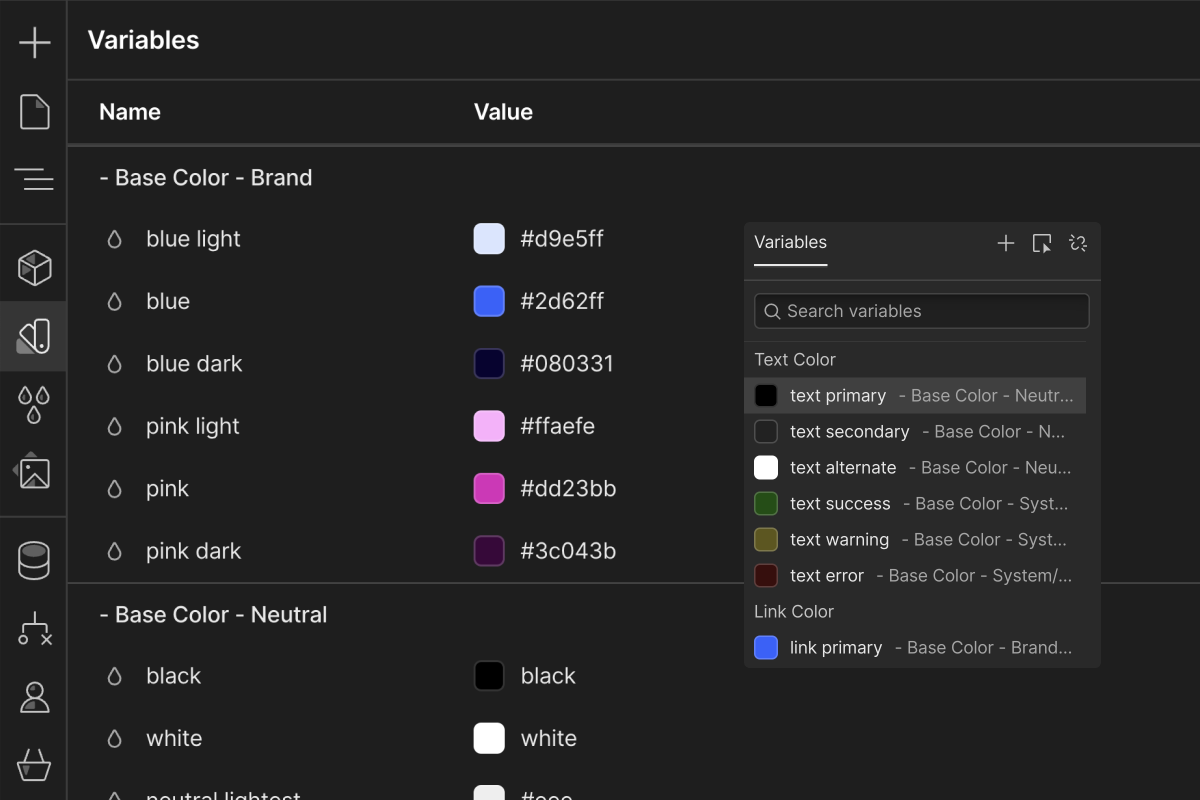
Task: Click the add variable plus icon in popup
Action: [x=1006, y=243]
